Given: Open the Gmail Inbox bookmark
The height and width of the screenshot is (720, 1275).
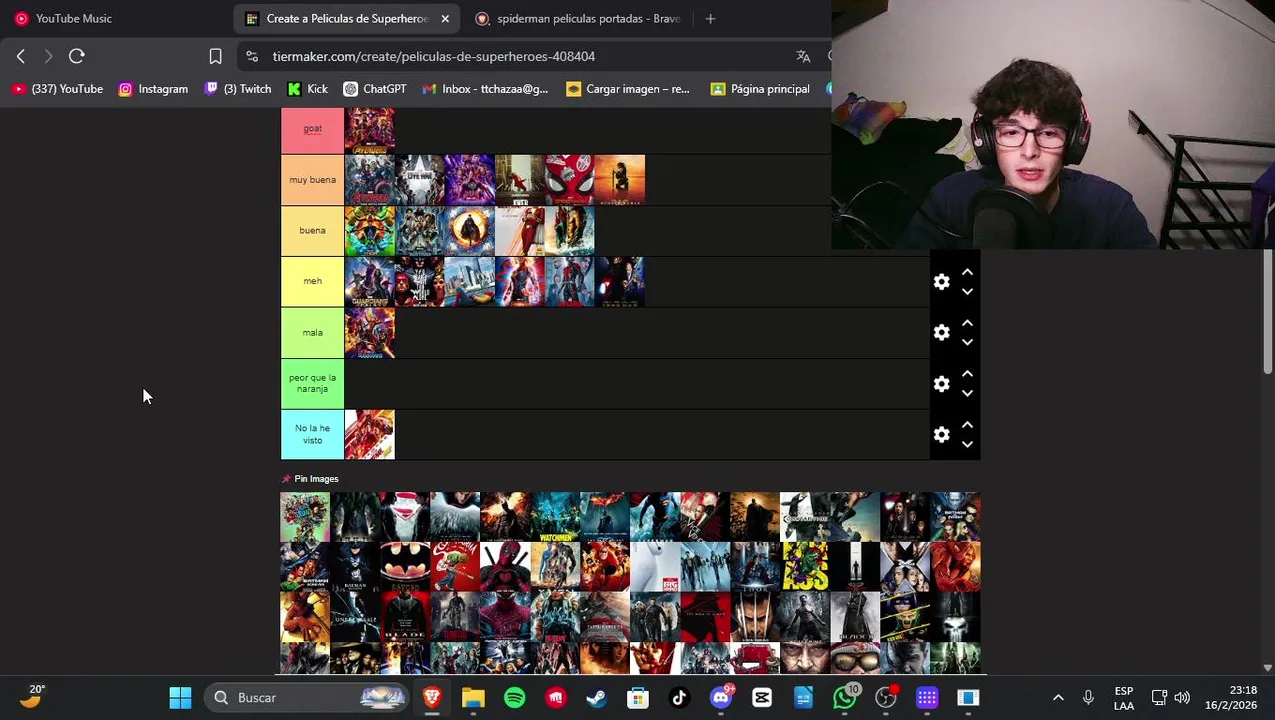Looking at the screenshot, I should 485,89.
